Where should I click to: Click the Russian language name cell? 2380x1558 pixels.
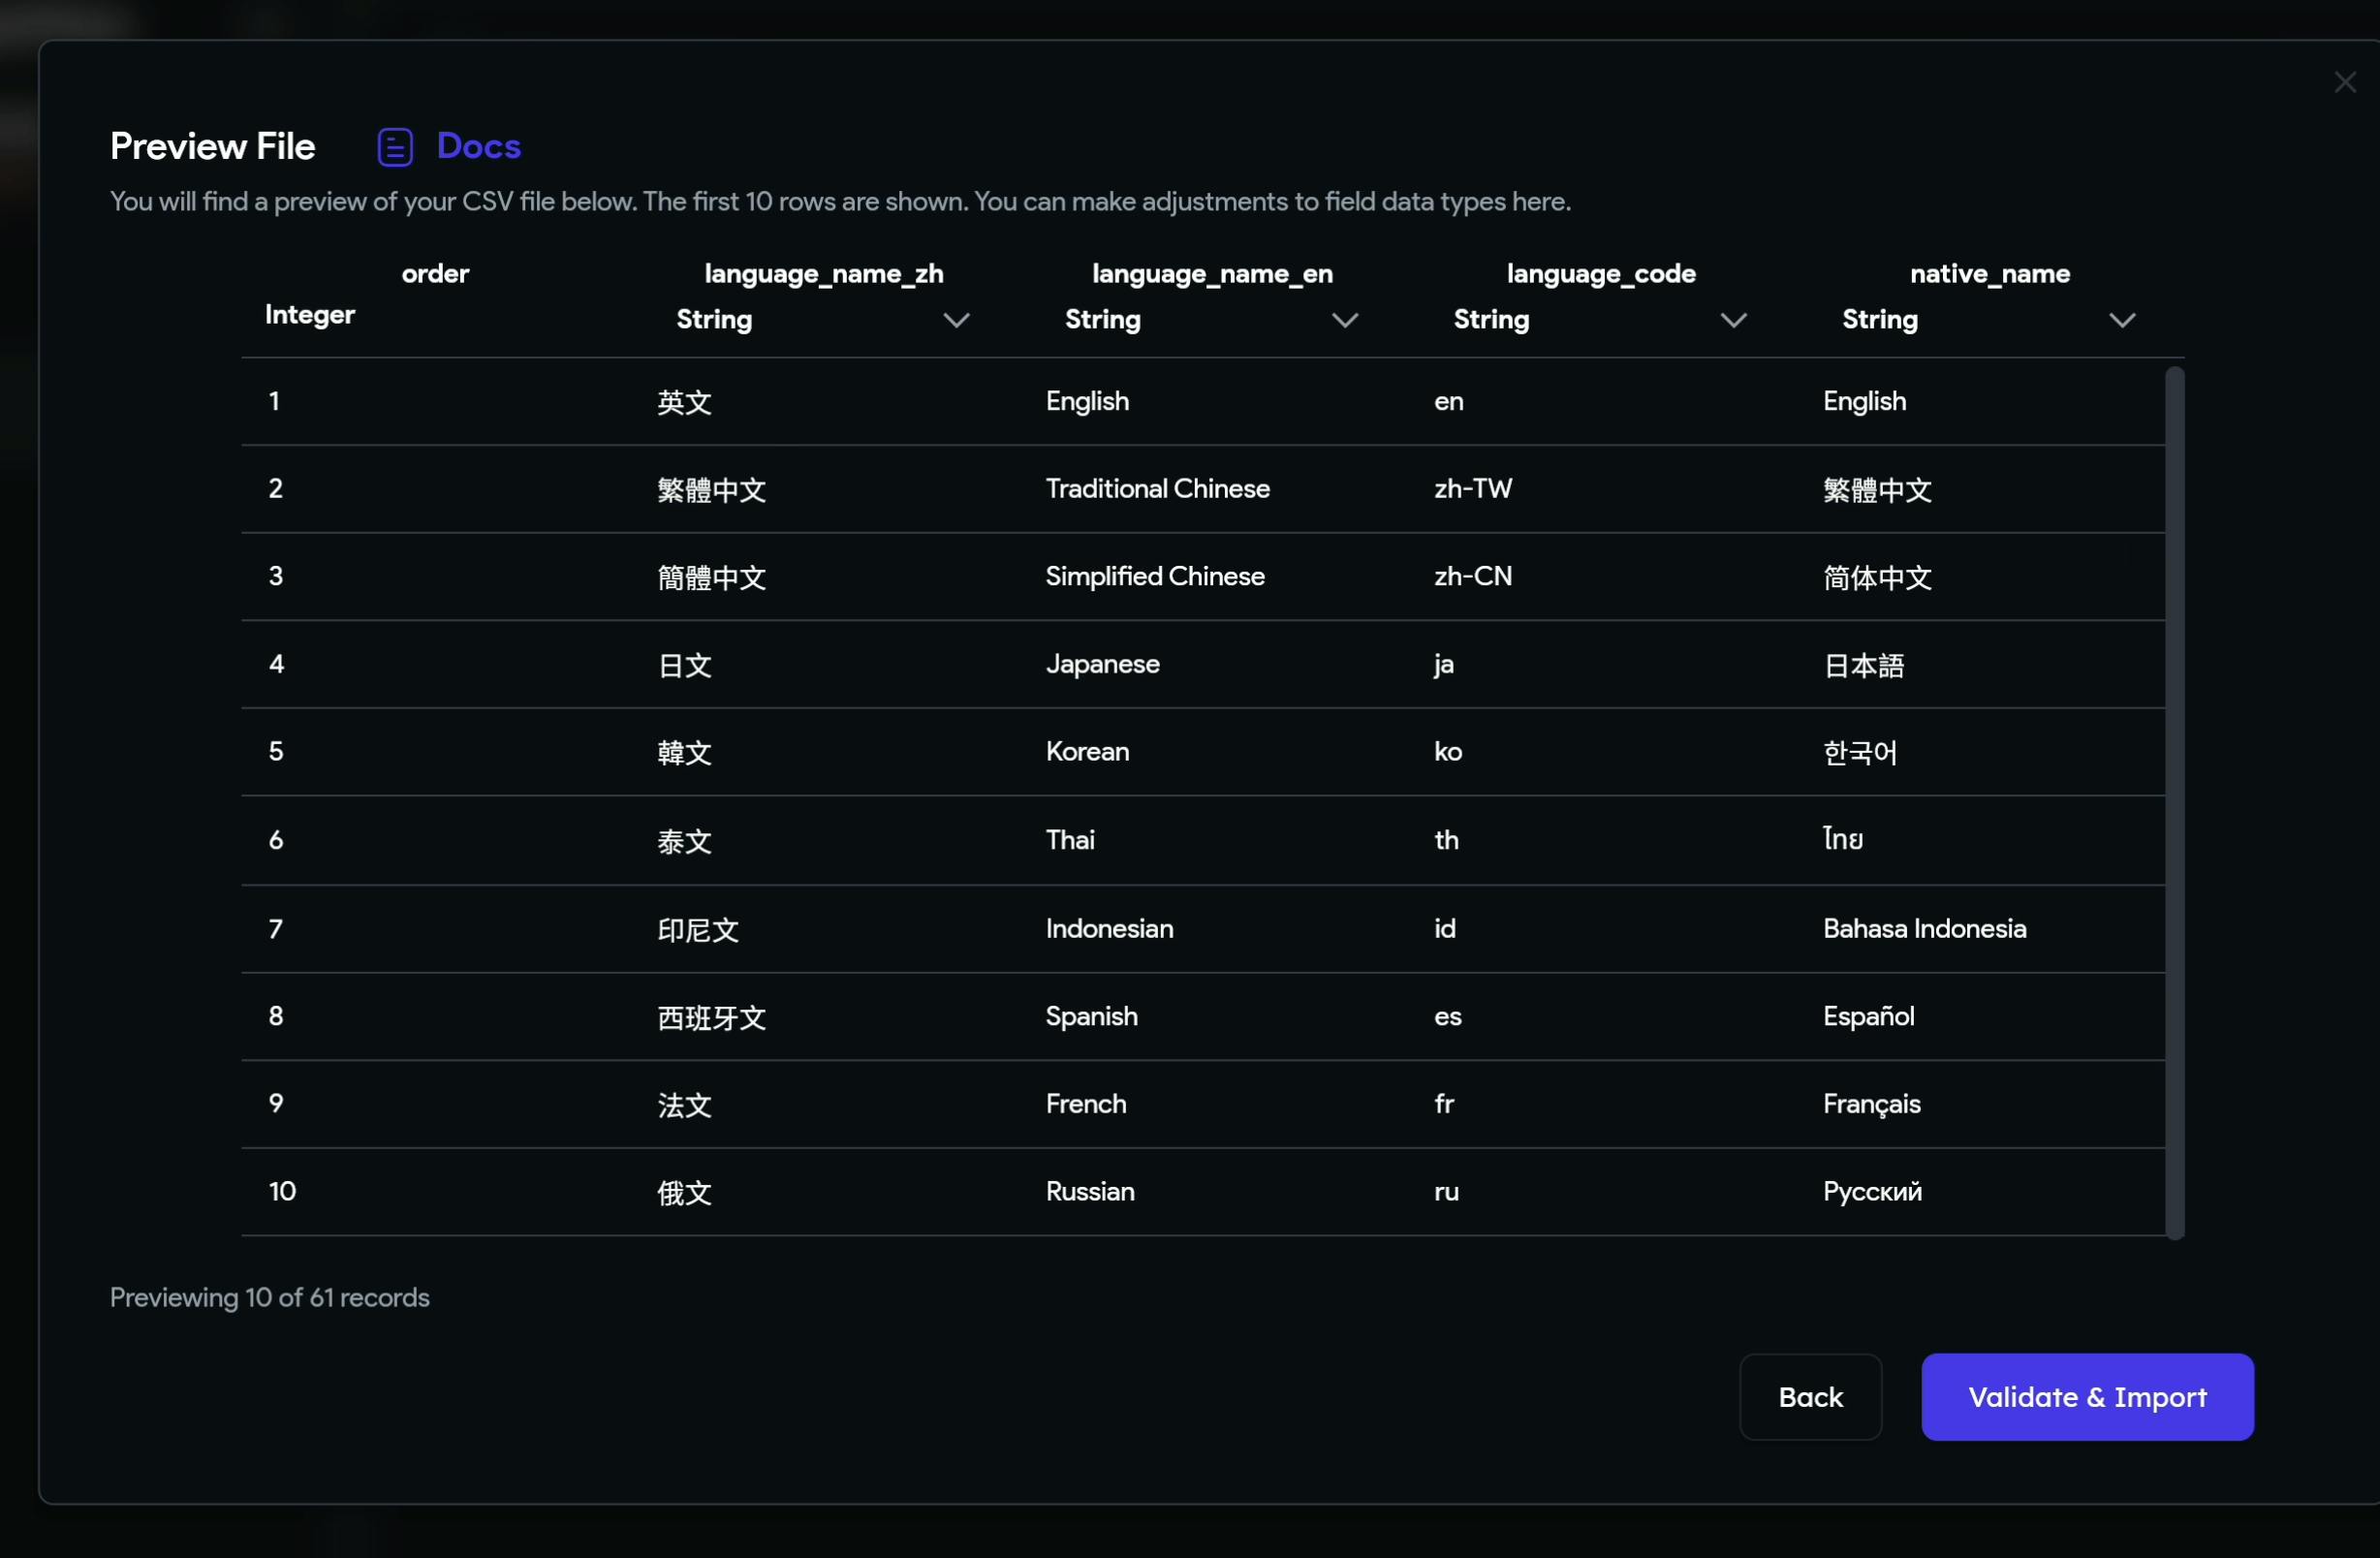coord(1089,1191)
